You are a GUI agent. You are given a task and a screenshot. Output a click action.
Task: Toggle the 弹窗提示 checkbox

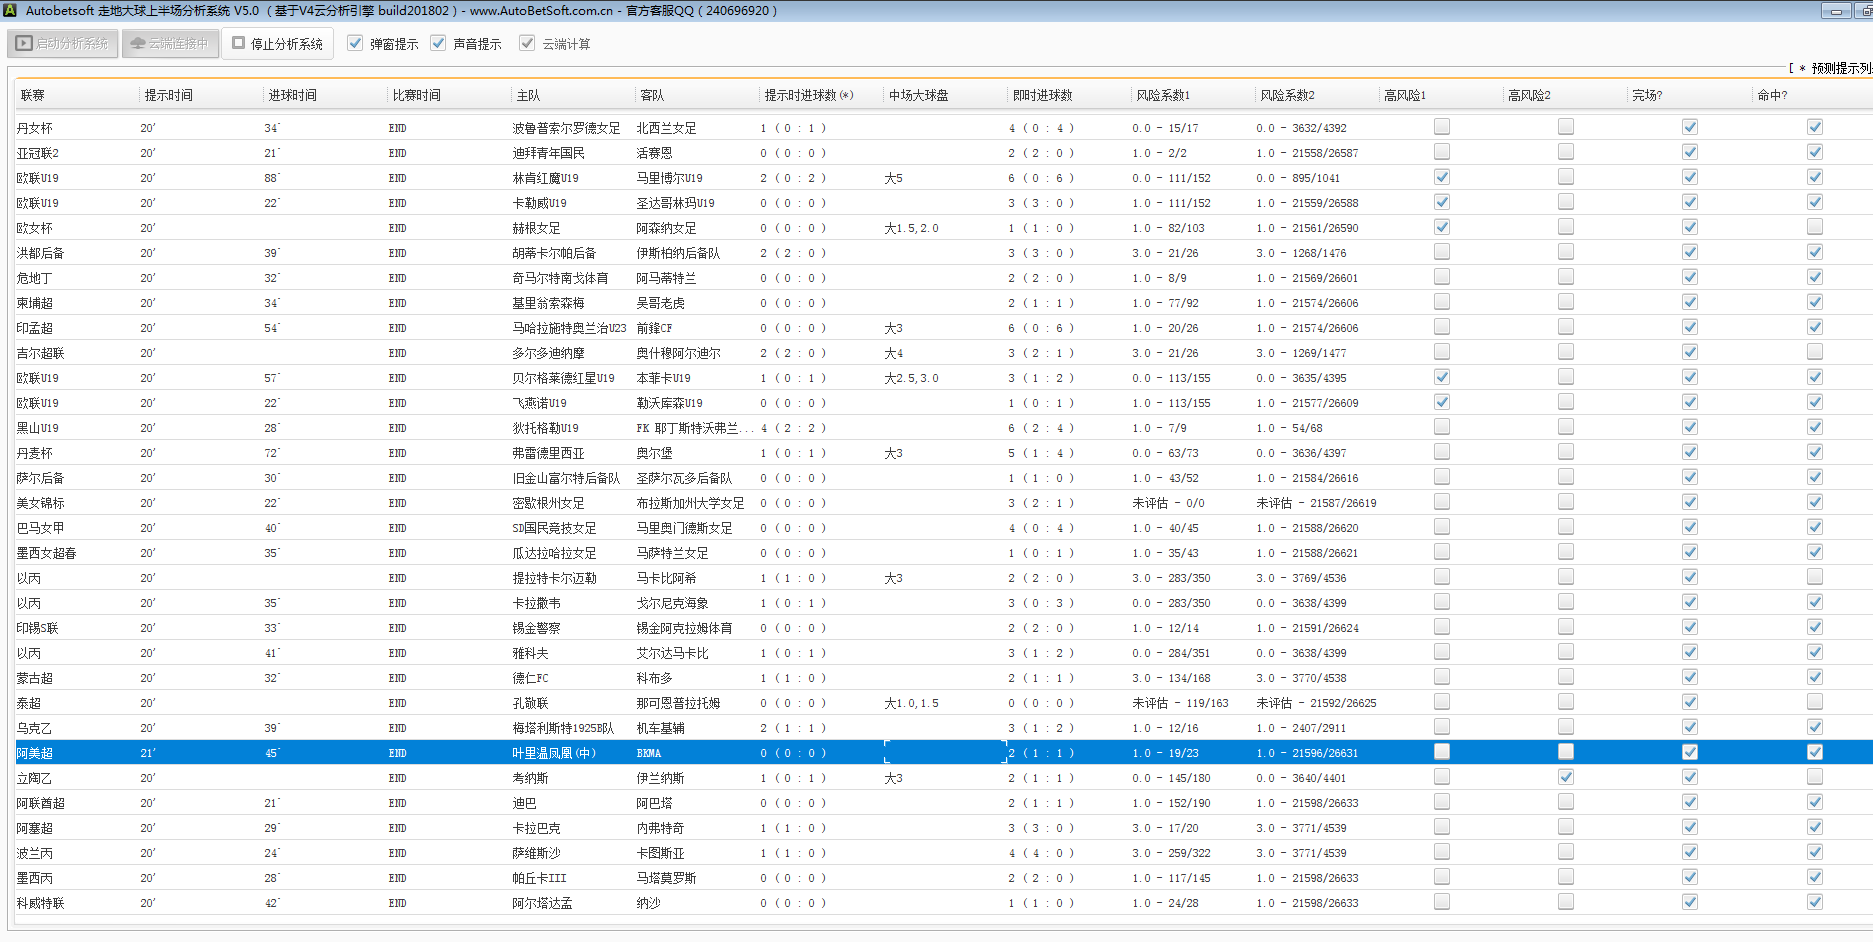tap(355, 44)
